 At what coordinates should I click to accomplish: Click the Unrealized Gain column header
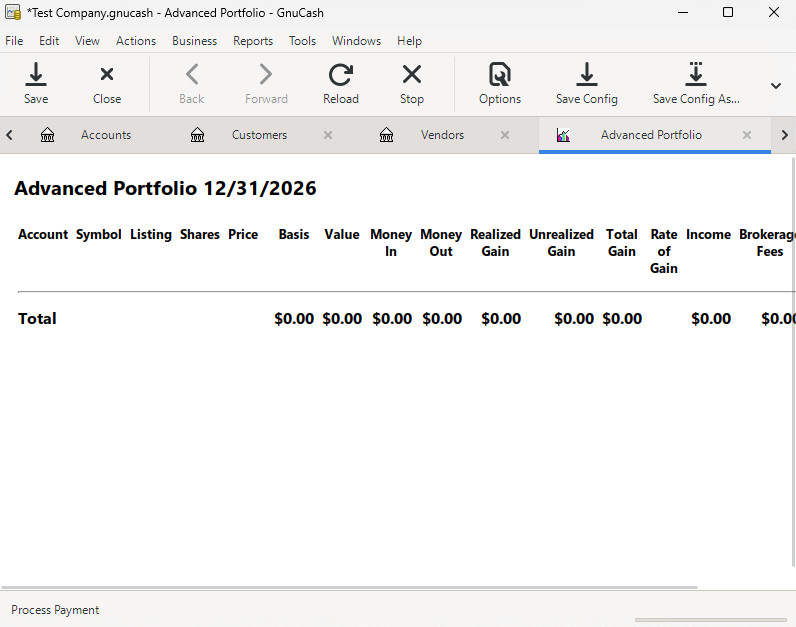[561, 243]
